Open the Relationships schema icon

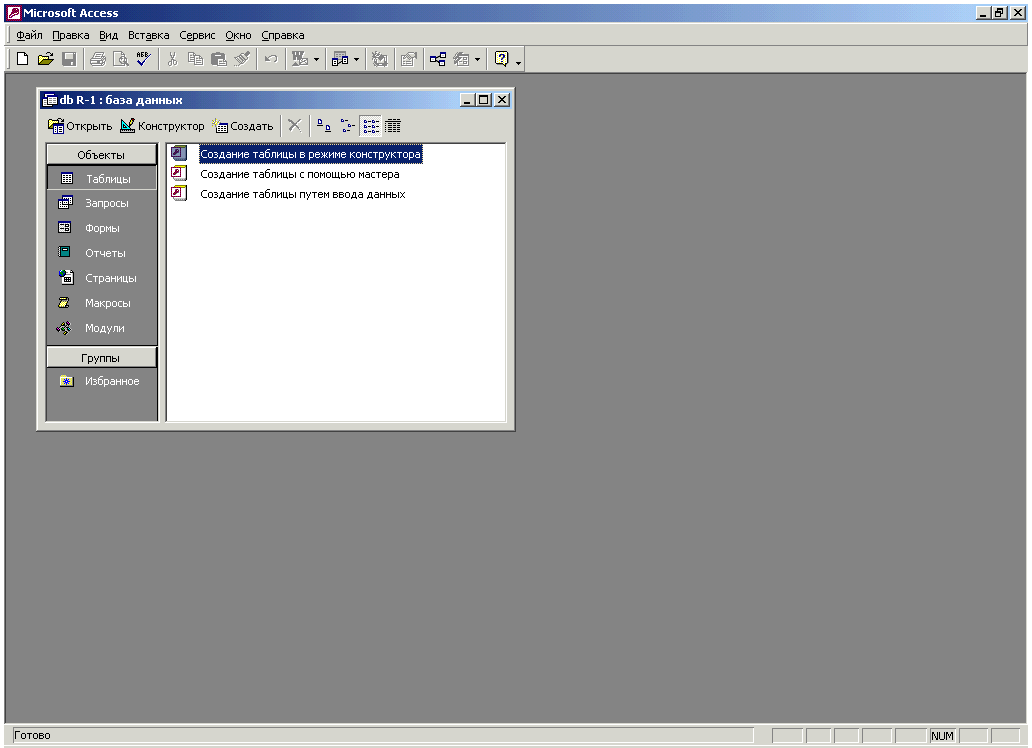point(438,59)
